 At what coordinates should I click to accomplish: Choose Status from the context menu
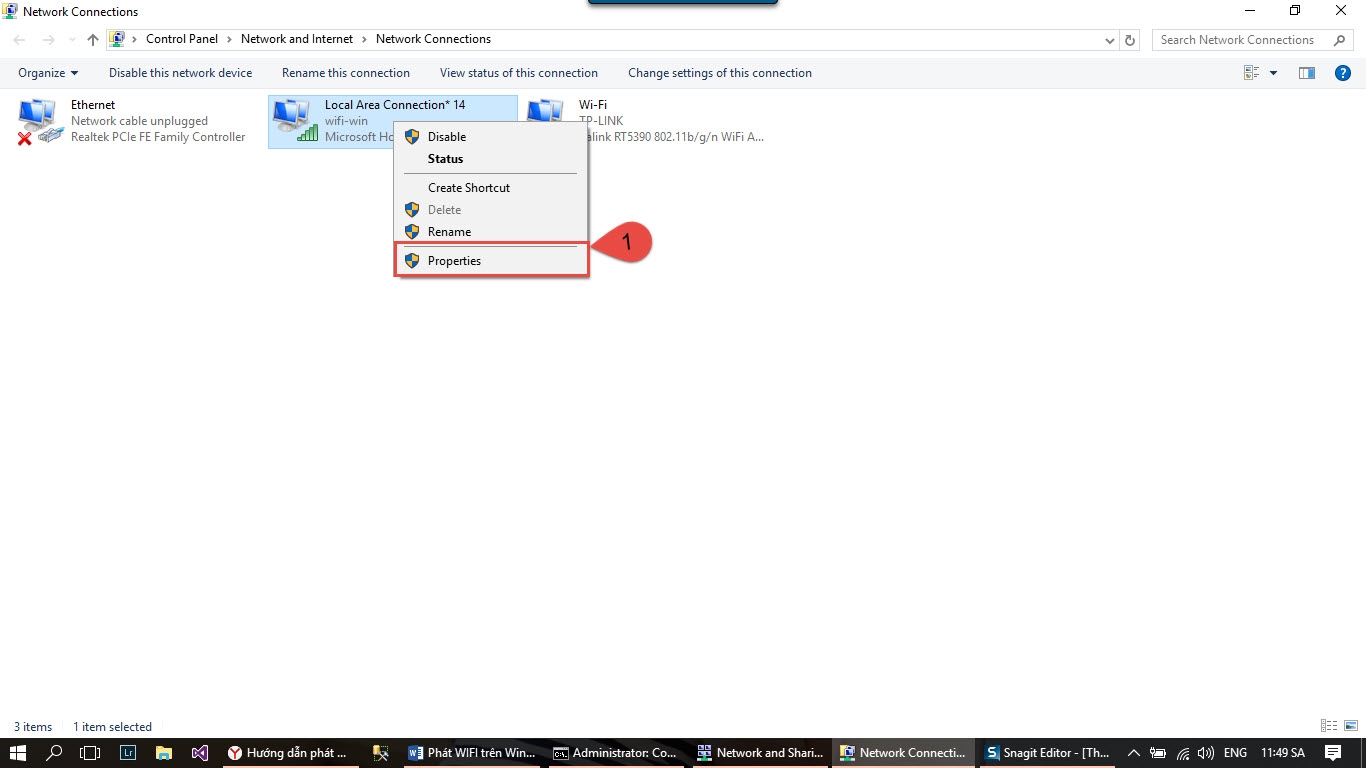pos(492,159)
